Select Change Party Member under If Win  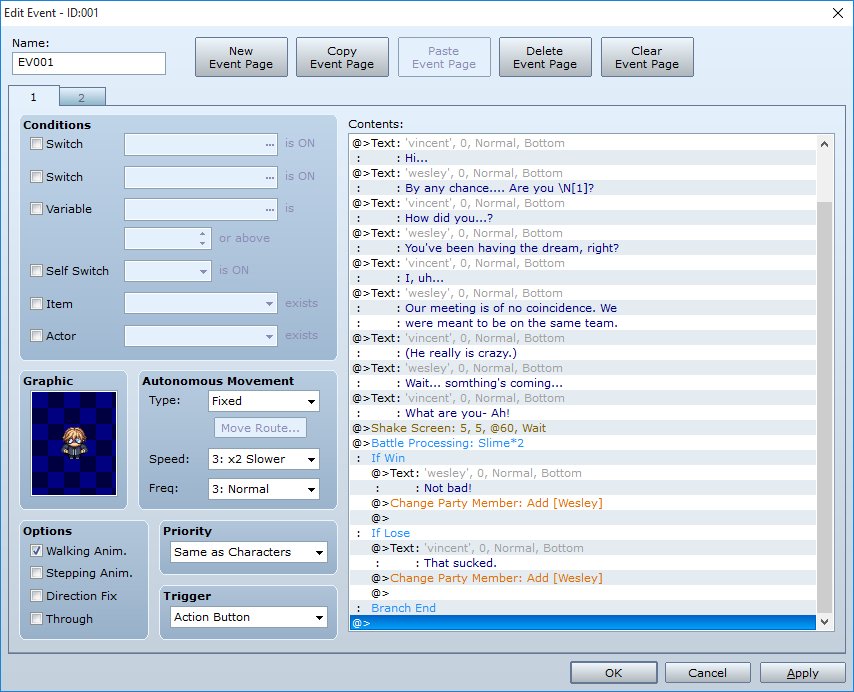click(583, 503)
